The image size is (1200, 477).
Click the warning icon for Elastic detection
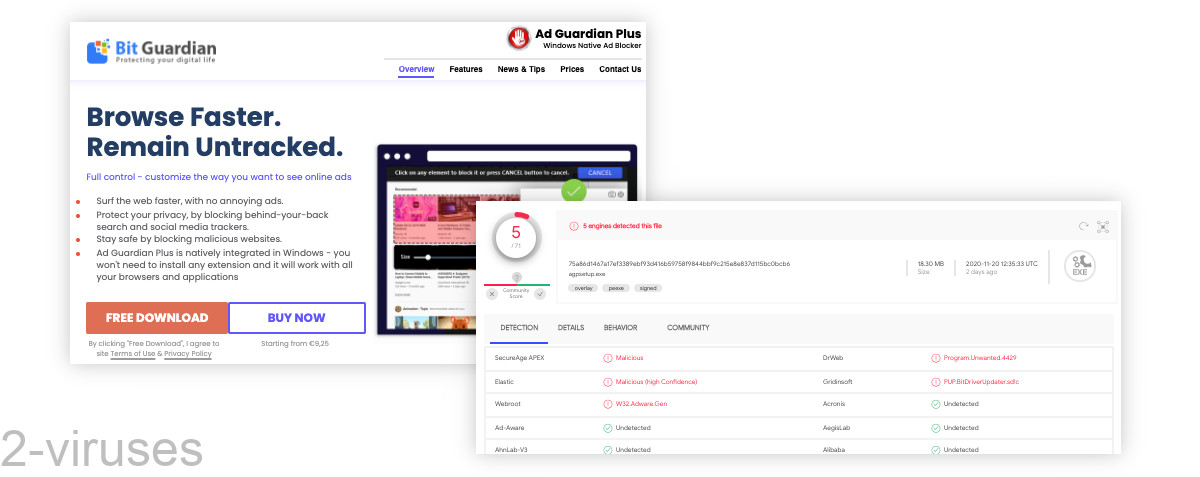click(608, 381)
